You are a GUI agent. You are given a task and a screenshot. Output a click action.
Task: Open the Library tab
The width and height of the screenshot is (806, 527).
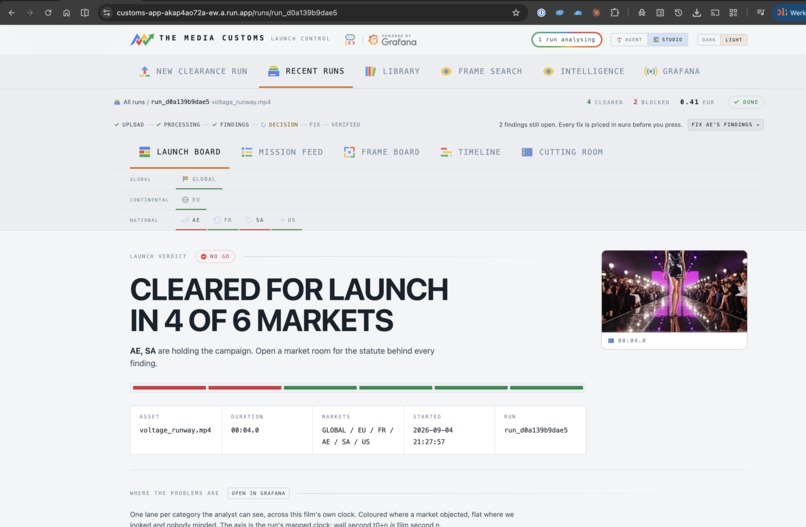(392, 71)
